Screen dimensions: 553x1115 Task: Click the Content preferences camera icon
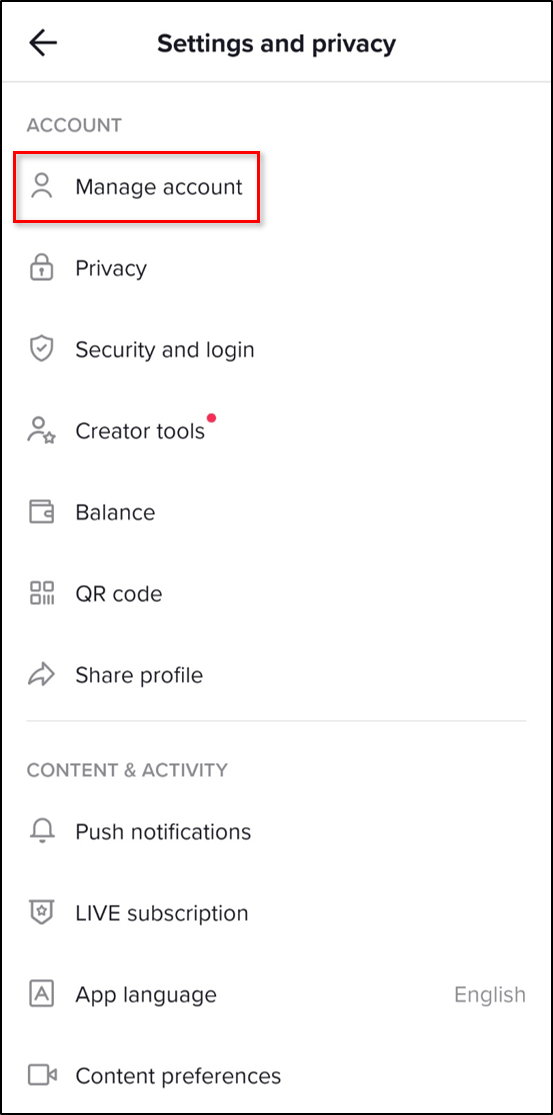pos(42,1075)
